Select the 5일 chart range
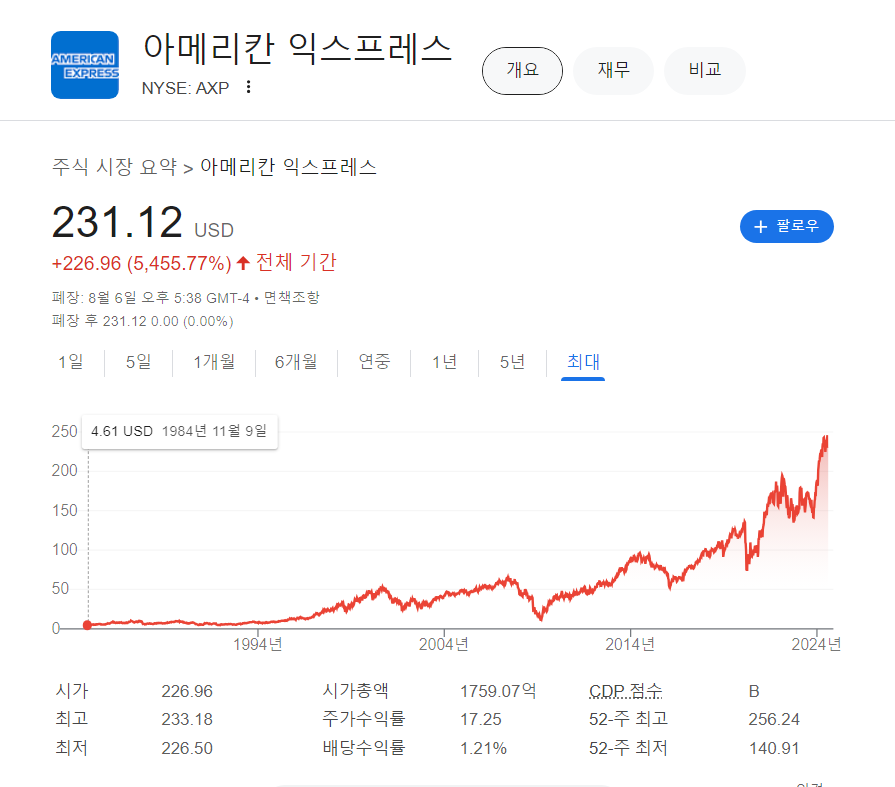Screen dimensions: 895x787 click(x=139, y=362)
